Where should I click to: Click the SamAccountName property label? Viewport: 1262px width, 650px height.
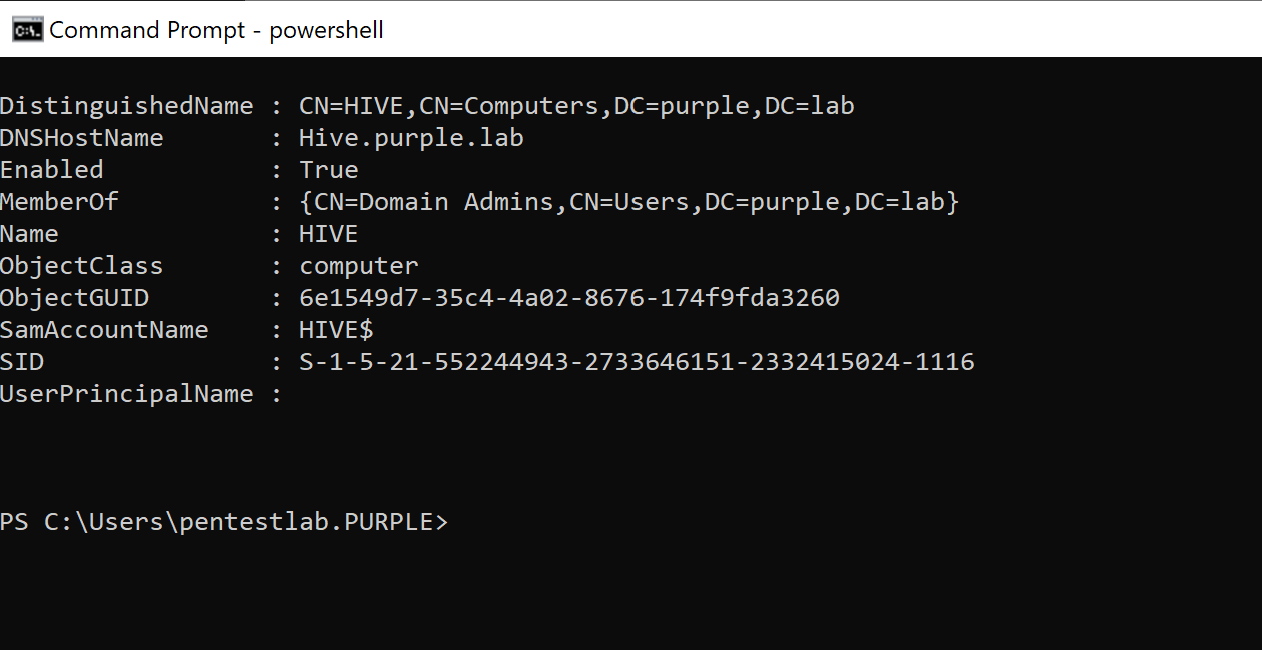[104, 330]
